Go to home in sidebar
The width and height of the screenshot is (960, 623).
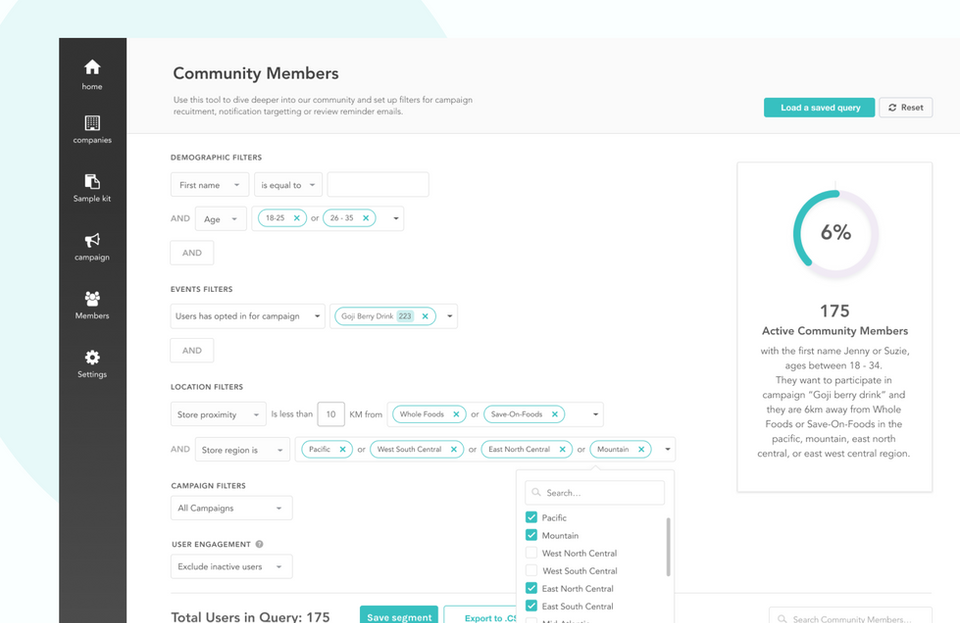tap(92, 68)
